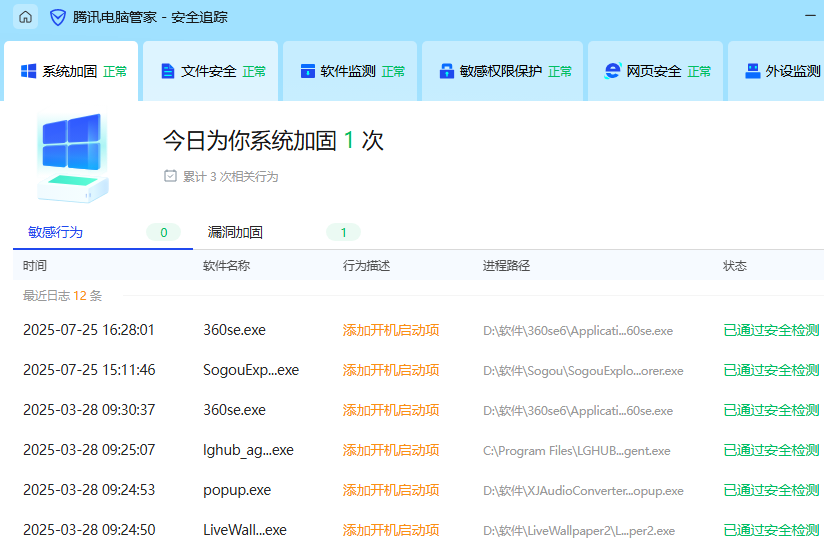Click 已通过安全检测 status for SogouExp row
Screen dimensions: 824x547
(x=771, y=370)
